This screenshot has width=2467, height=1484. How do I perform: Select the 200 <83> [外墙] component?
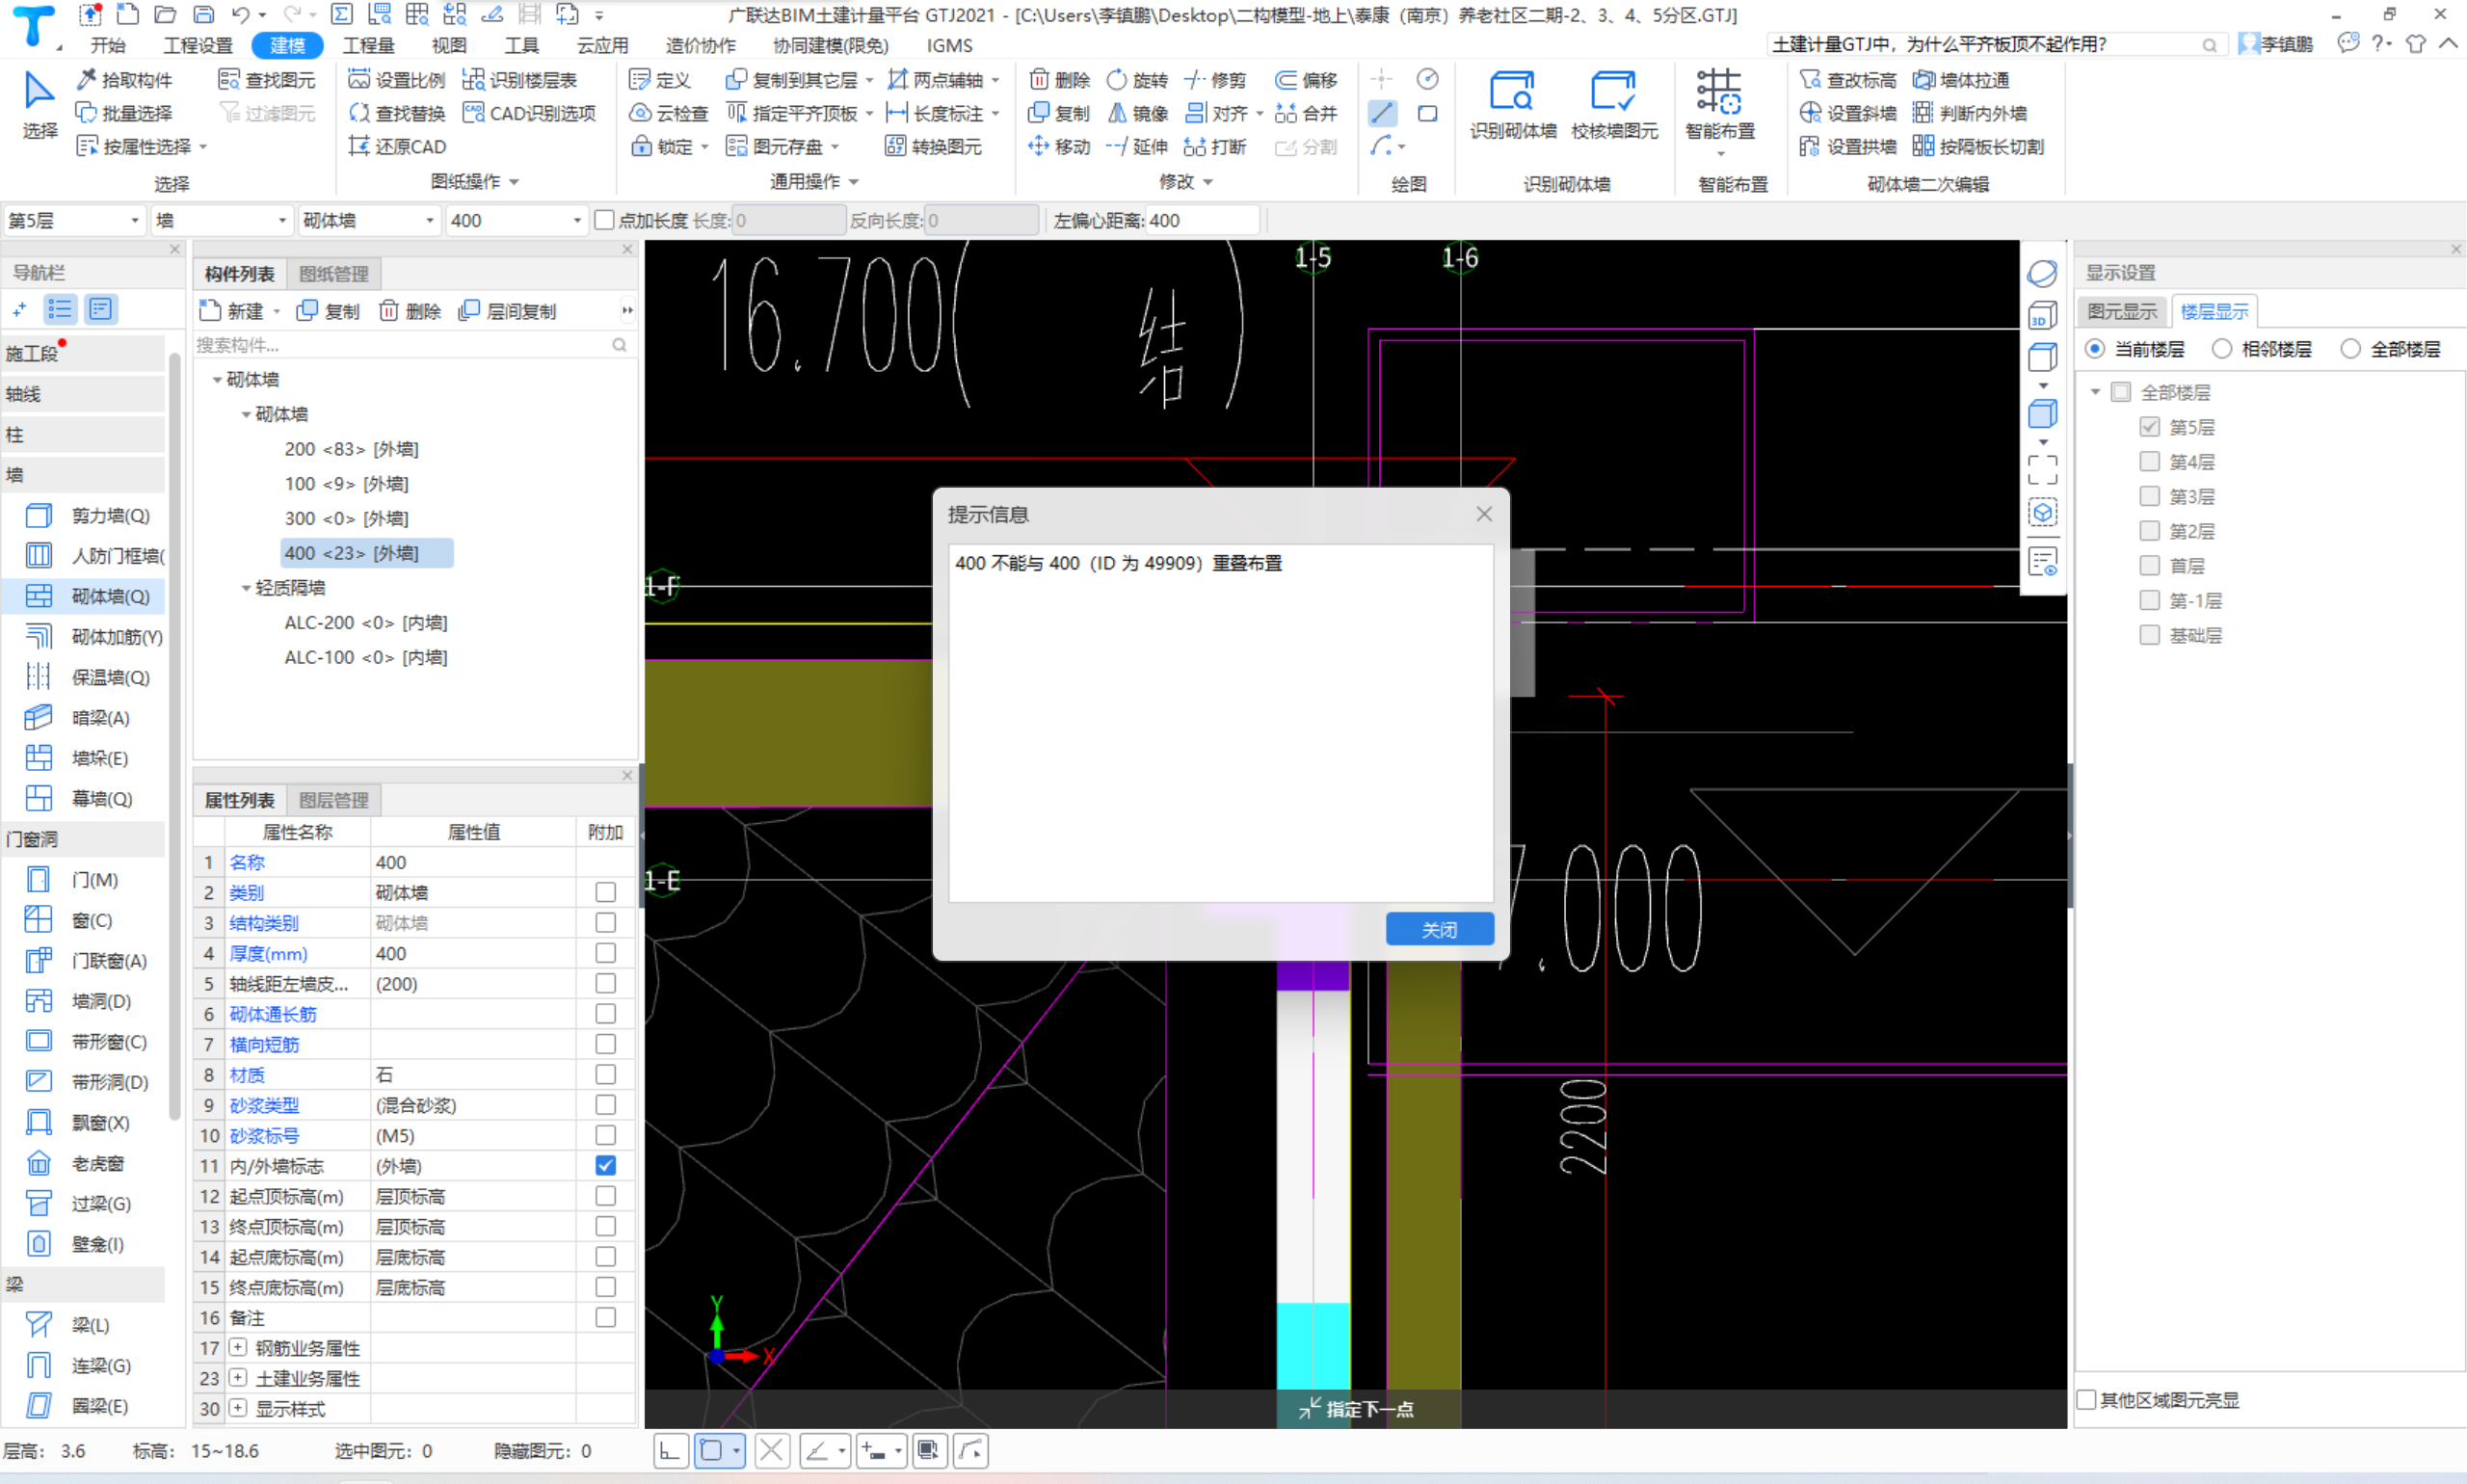[352, 449]
